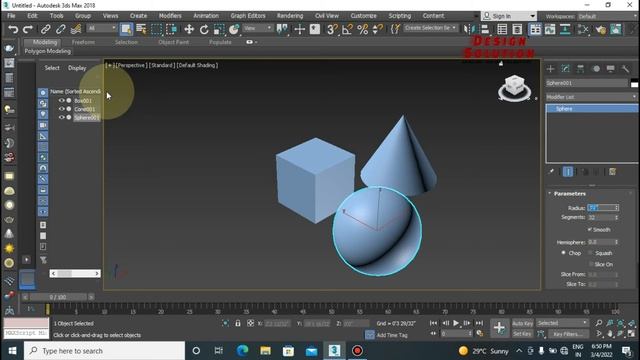Activate the Select and Link tool
The image size is (640, 360).
45,29
